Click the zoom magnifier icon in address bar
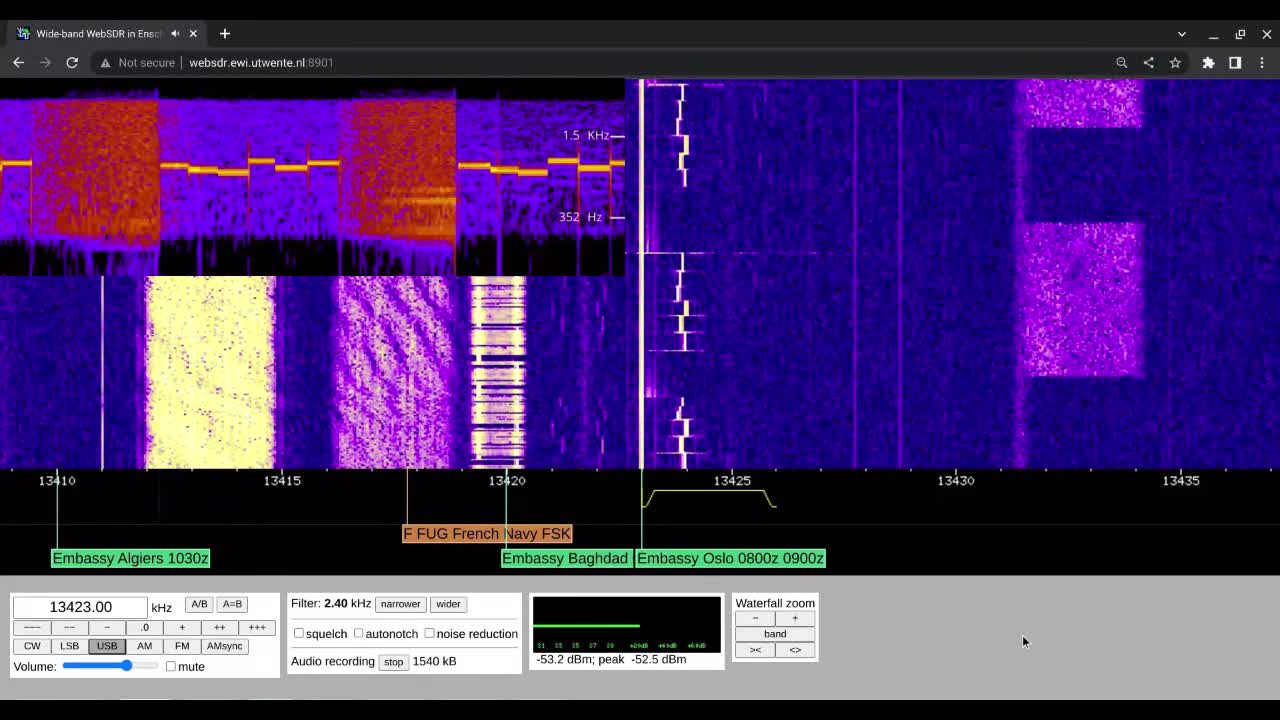The image size is (1280, 720). click(1122, 62)
